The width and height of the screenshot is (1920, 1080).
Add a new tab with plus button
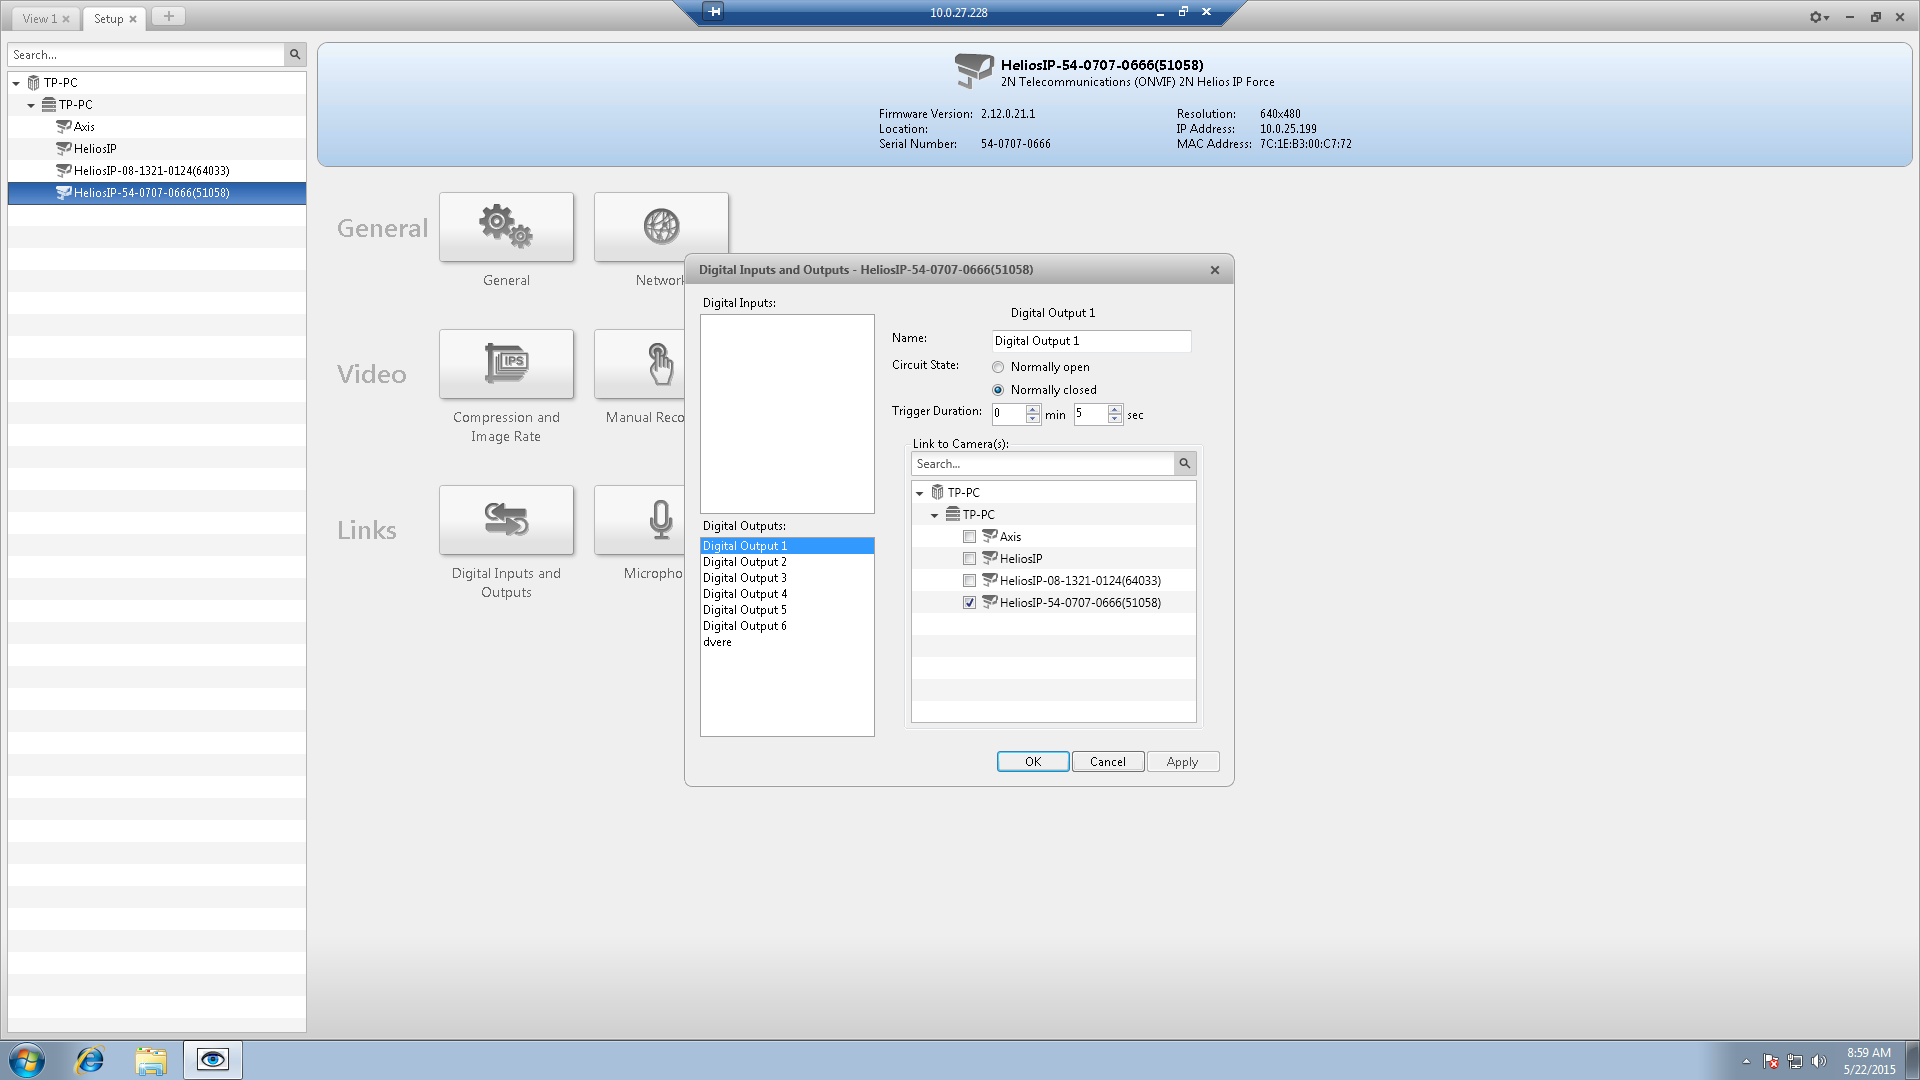tap(168, 17)
